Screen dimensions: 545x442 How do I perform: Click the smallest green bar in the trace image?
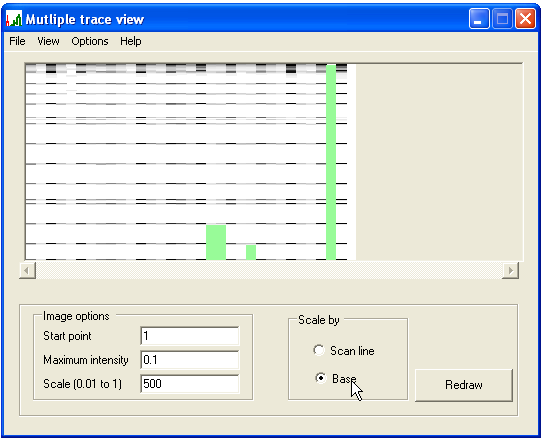point(251,252)
